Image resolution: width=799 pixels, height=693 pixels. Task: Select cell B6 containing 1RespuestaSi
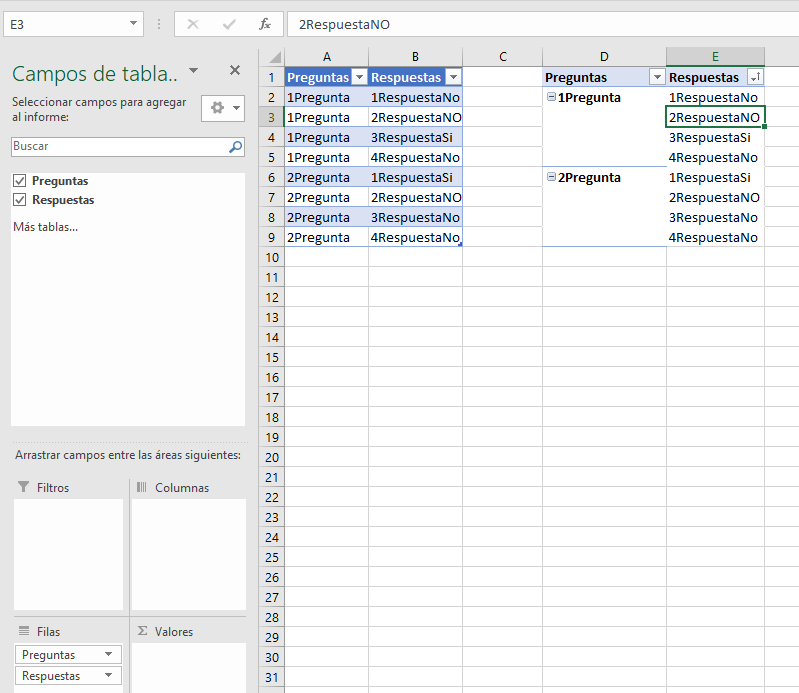pyautogui.click(x=415, y=177)
